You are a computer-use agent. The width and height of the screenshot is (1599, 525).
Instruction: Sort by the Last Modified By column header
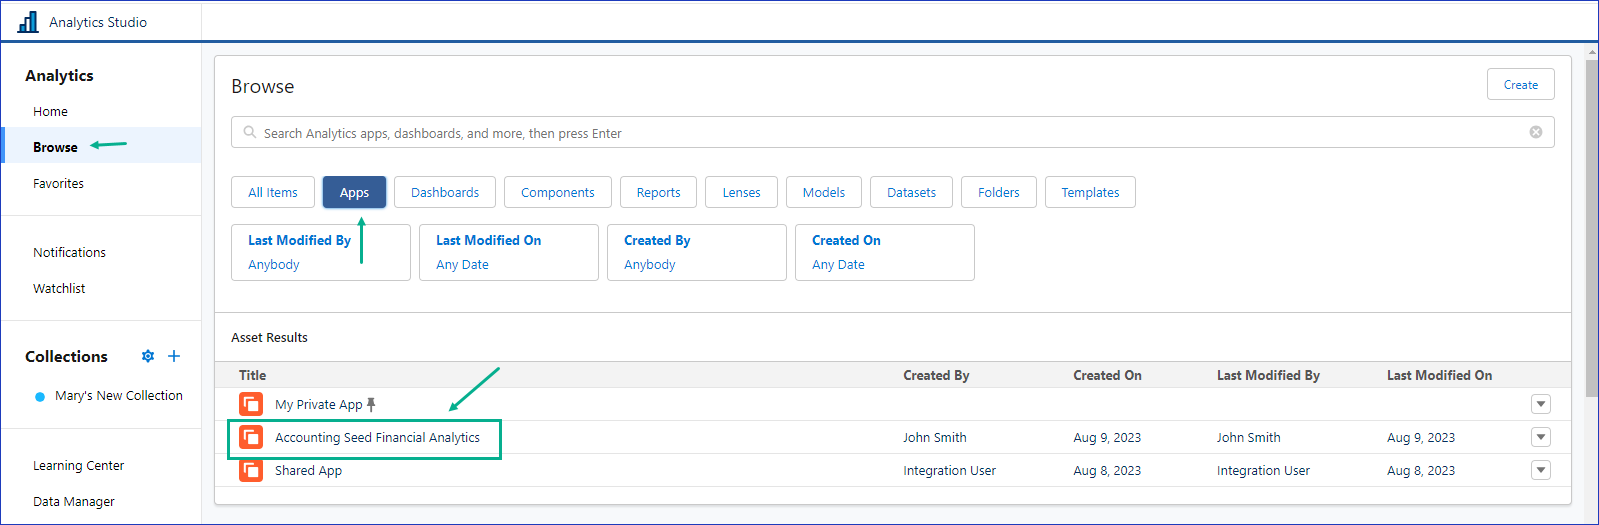(x=1268, y=375)
